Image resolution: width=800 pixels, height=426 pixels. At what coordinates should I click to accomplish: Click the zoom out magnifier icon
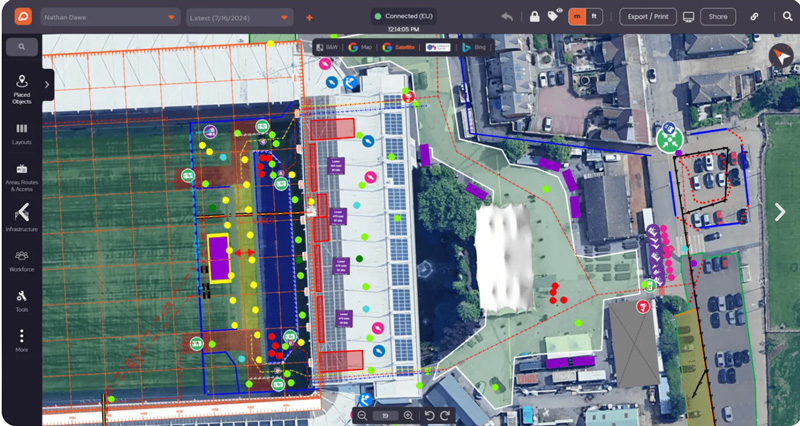point(362,416)
